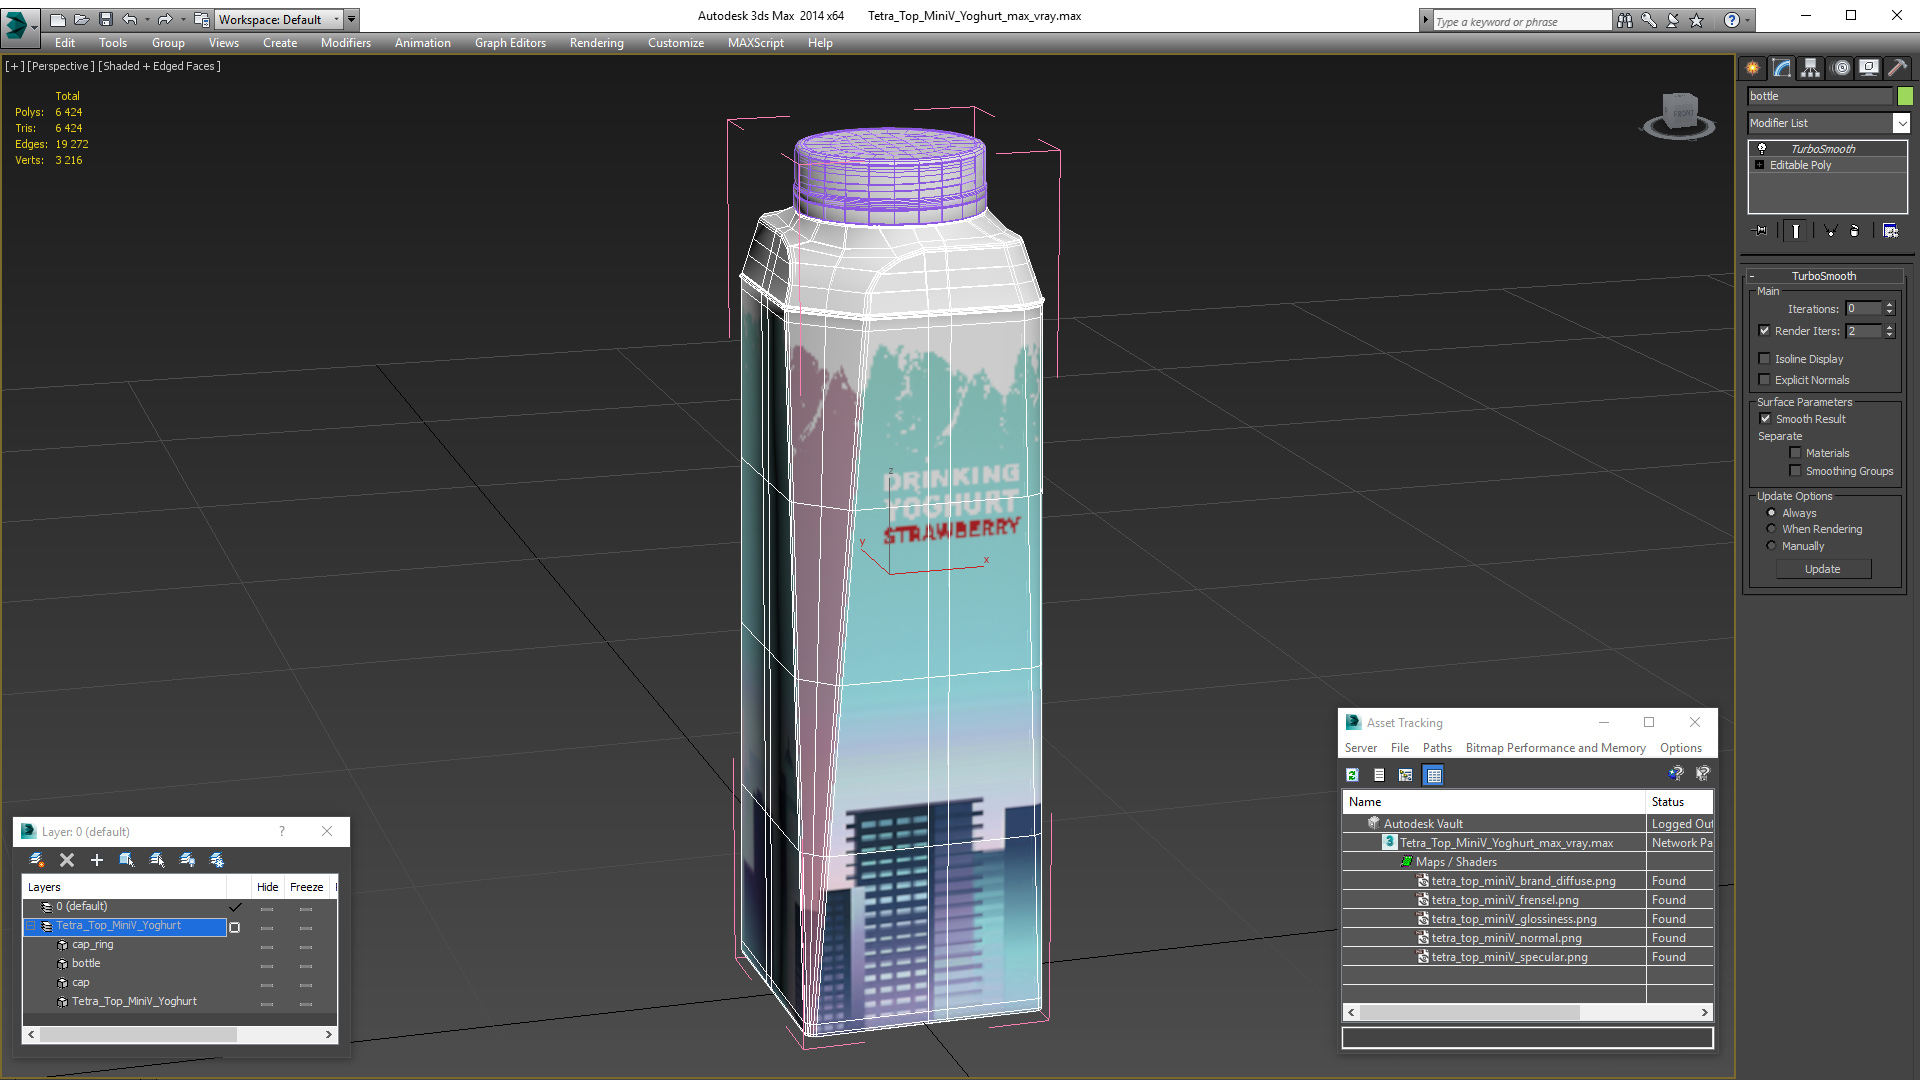Open the Modifiers menu
The width and height of the screenshot is (1920, 1080).
coord(346,43)
